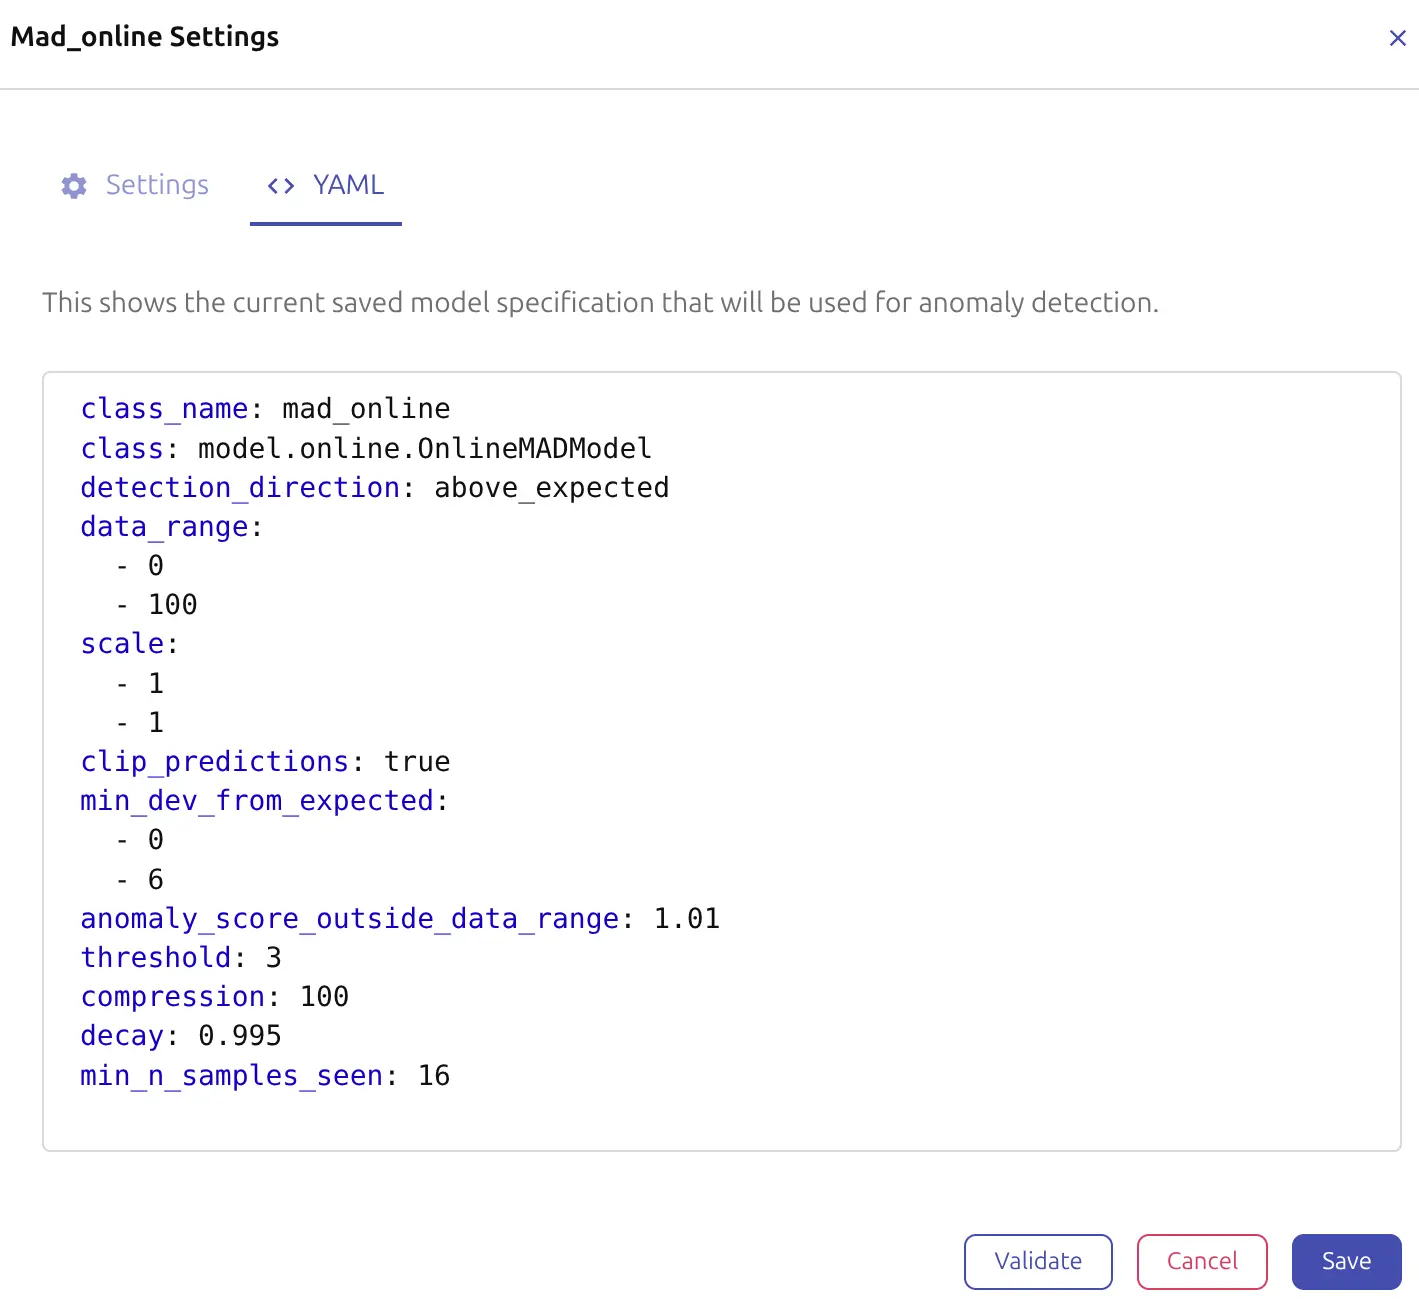The image size is (1419, 1308).
Task: Click the 100 value under data_range
Action: 172,605
